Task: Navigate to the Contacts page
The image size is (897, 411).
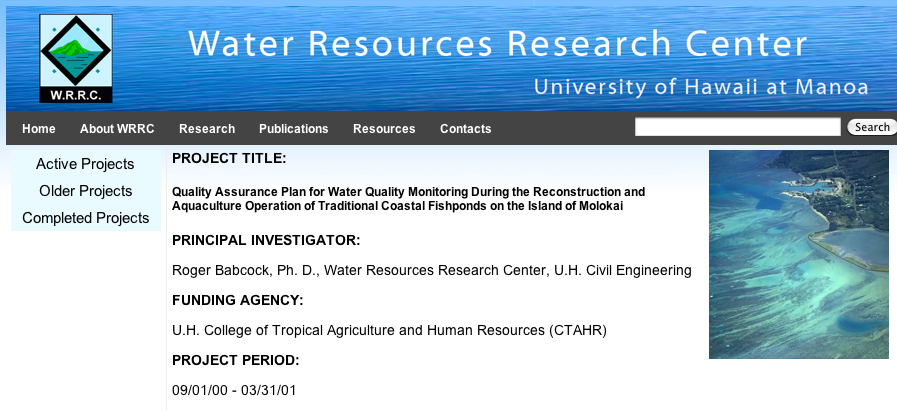Action: pos(466,129)
